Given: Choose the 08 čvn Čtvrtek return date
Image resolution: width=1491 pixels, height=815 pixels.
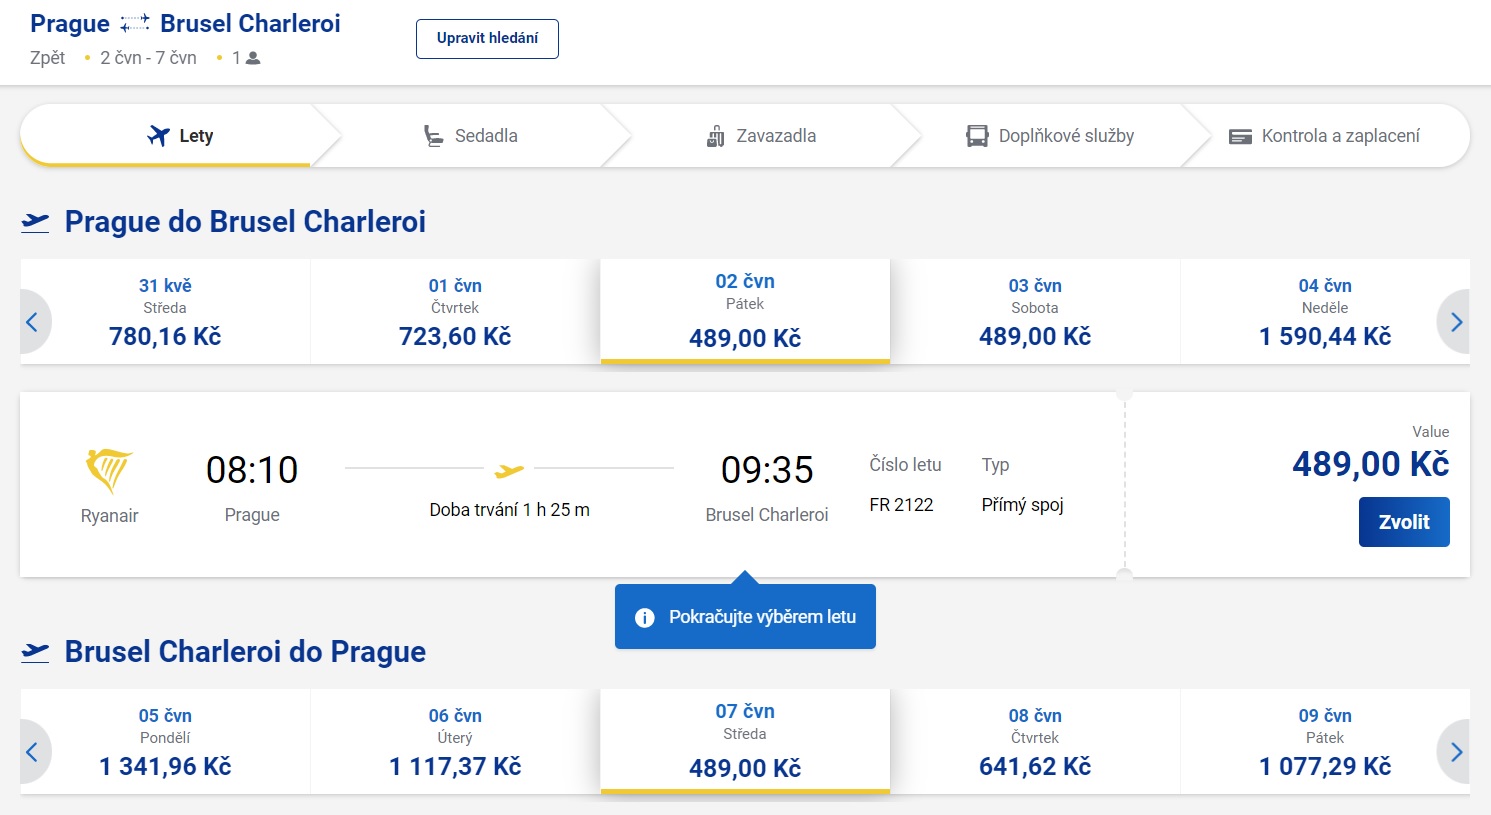Looking at the screenshot, I should coord(1035,742).
